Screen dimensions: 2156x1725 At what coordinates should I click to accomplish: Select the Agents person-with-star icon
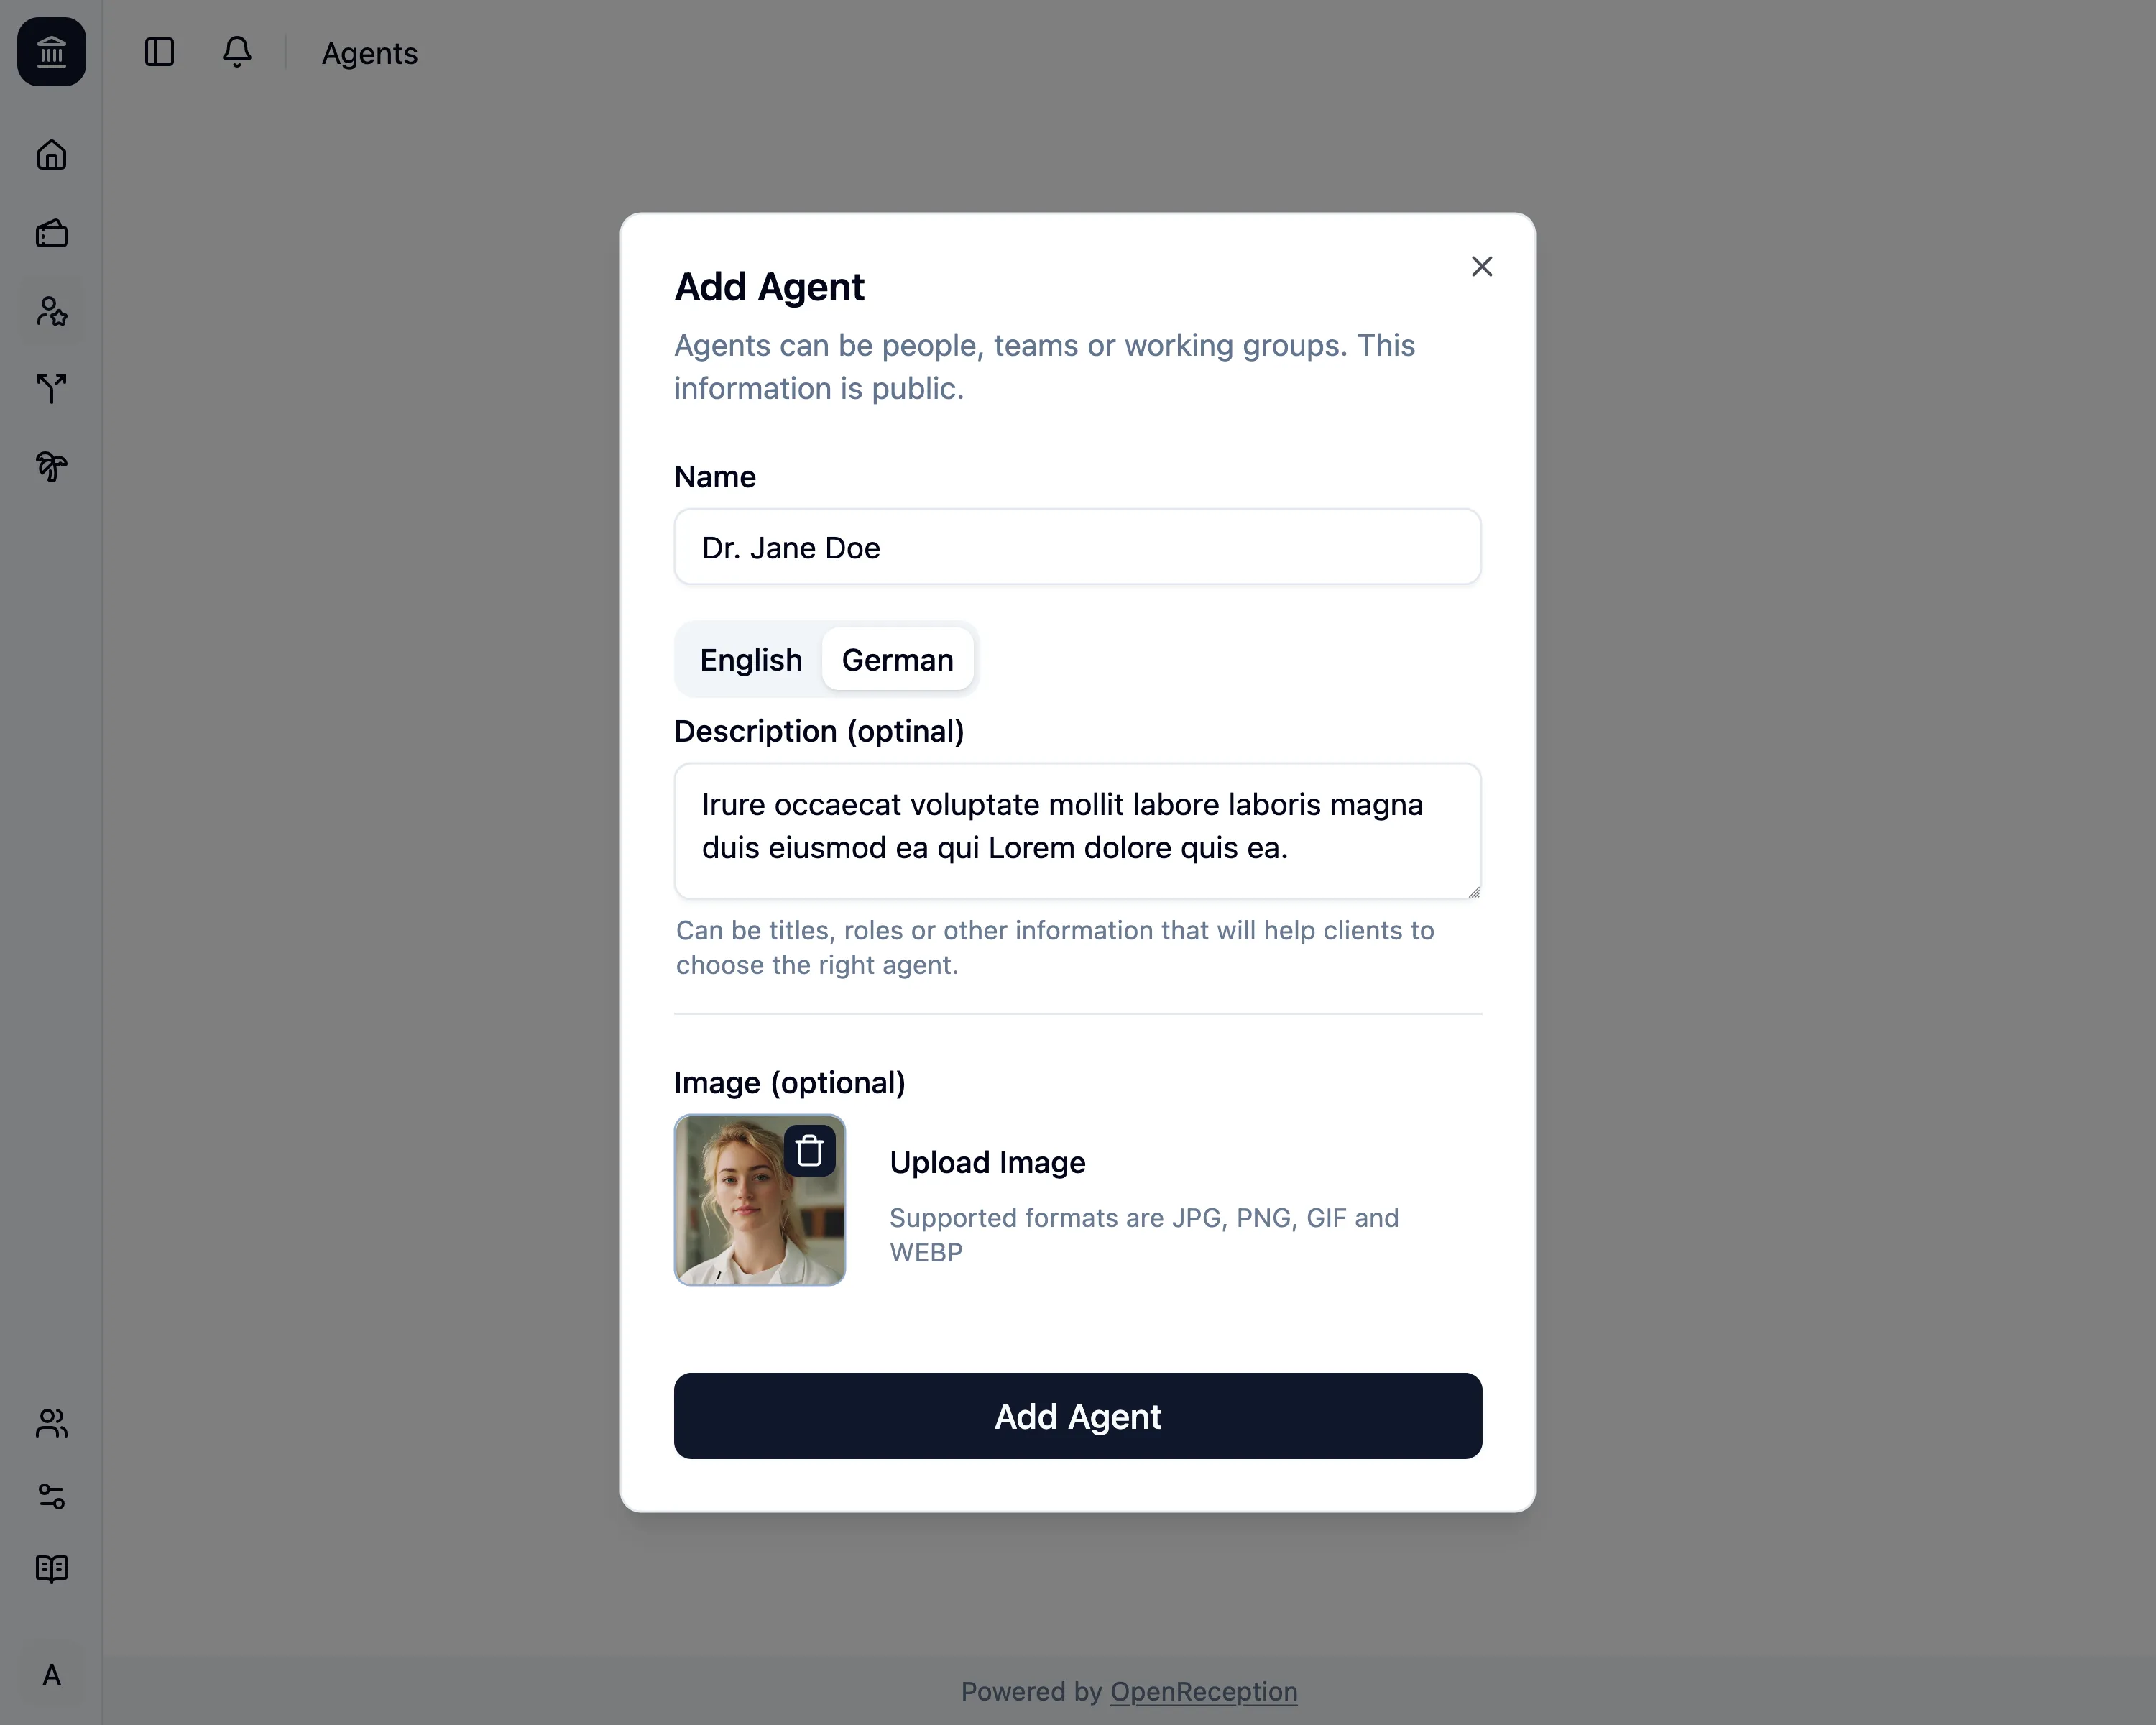[51, 311]
